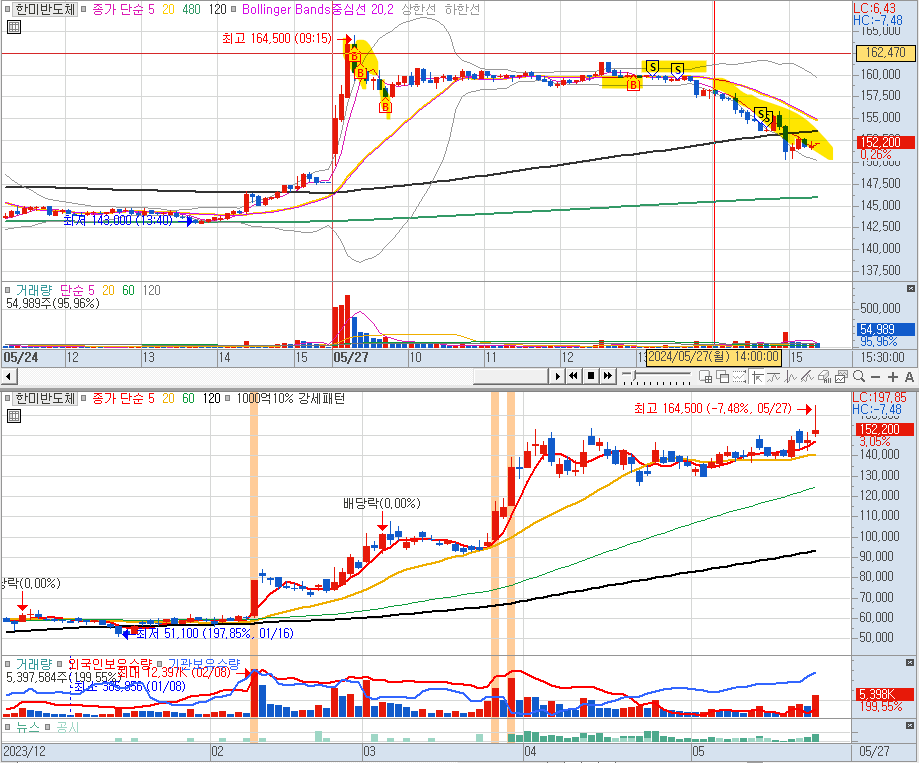Click the LC:6.43 indicator in the top chart
Image resolution: width=919 pixels, height=763 pixels.
[x=874, y=8]
